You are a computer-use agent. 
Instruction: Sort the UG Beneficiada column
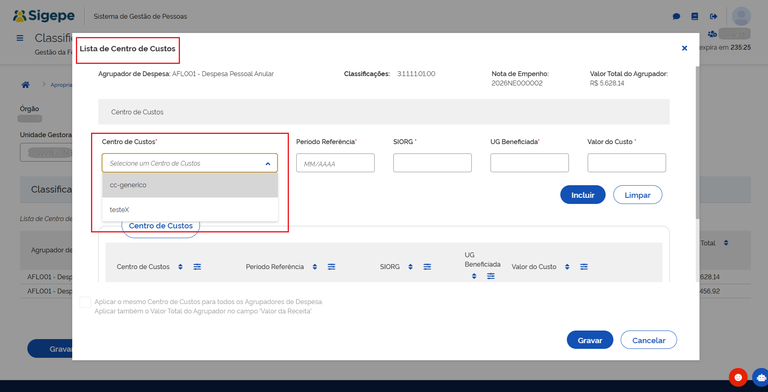point(474,276)
